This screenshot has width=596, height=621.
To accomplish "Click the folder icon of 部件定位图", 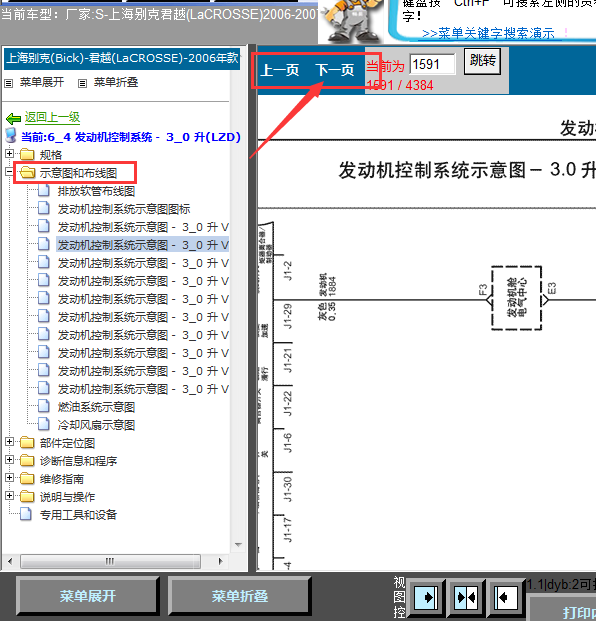I will (x=27, y=442).
